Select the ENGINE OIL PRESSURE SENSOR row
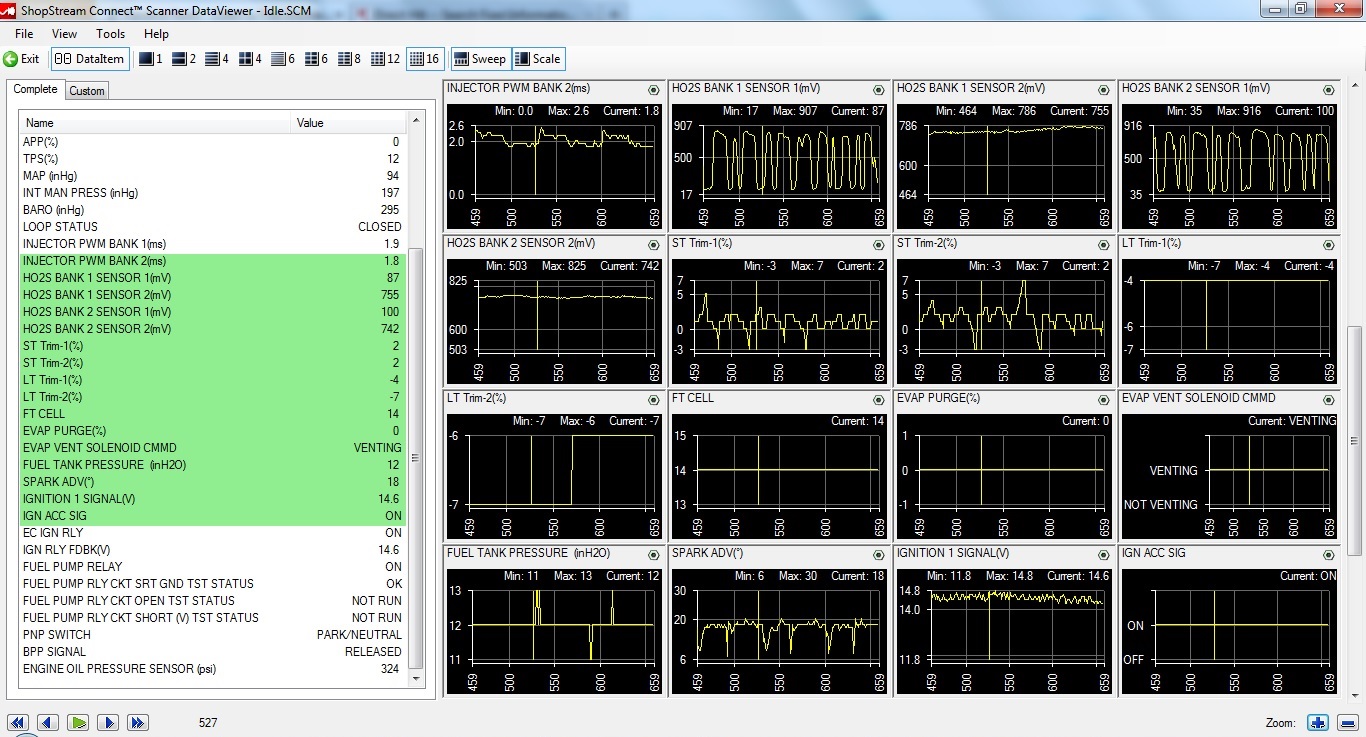1366x737 pixels. pos(212,669)
